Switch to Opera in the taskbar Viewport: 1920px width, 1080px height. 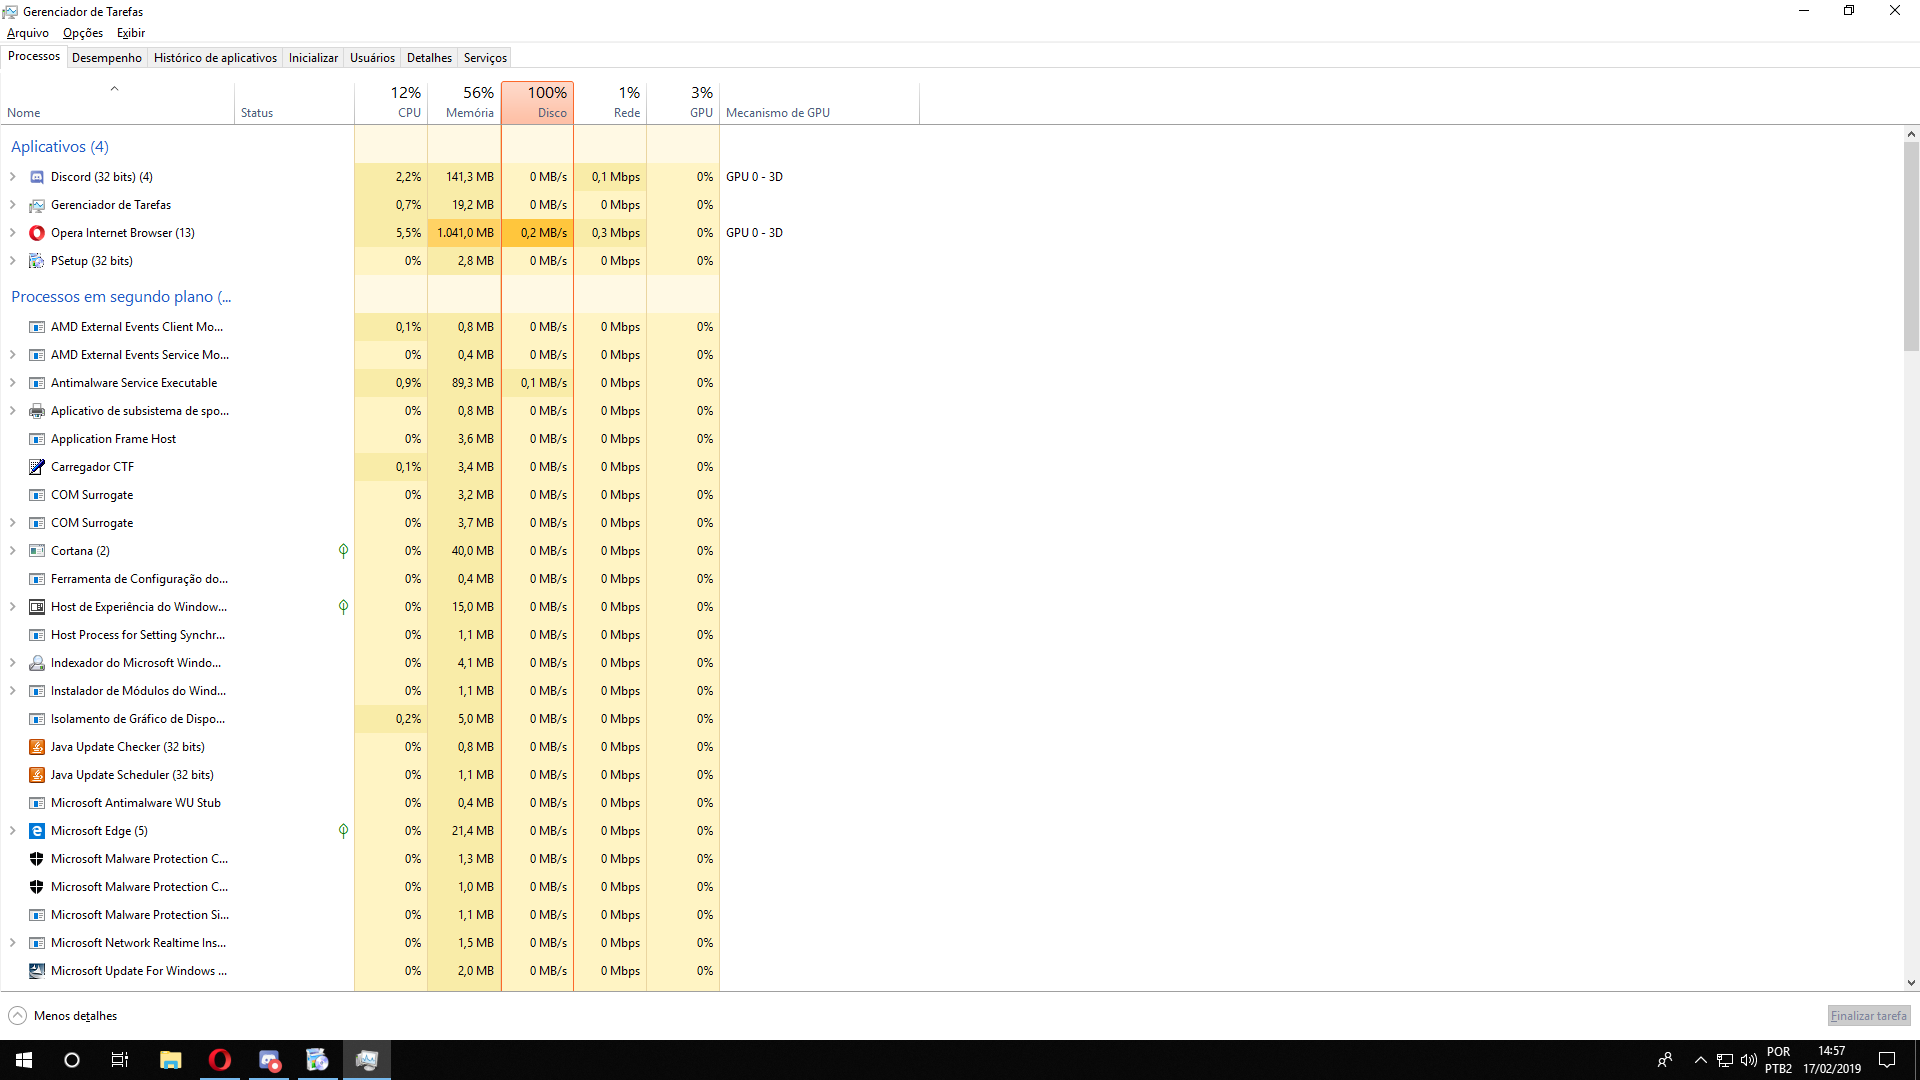pos(220,1060)
